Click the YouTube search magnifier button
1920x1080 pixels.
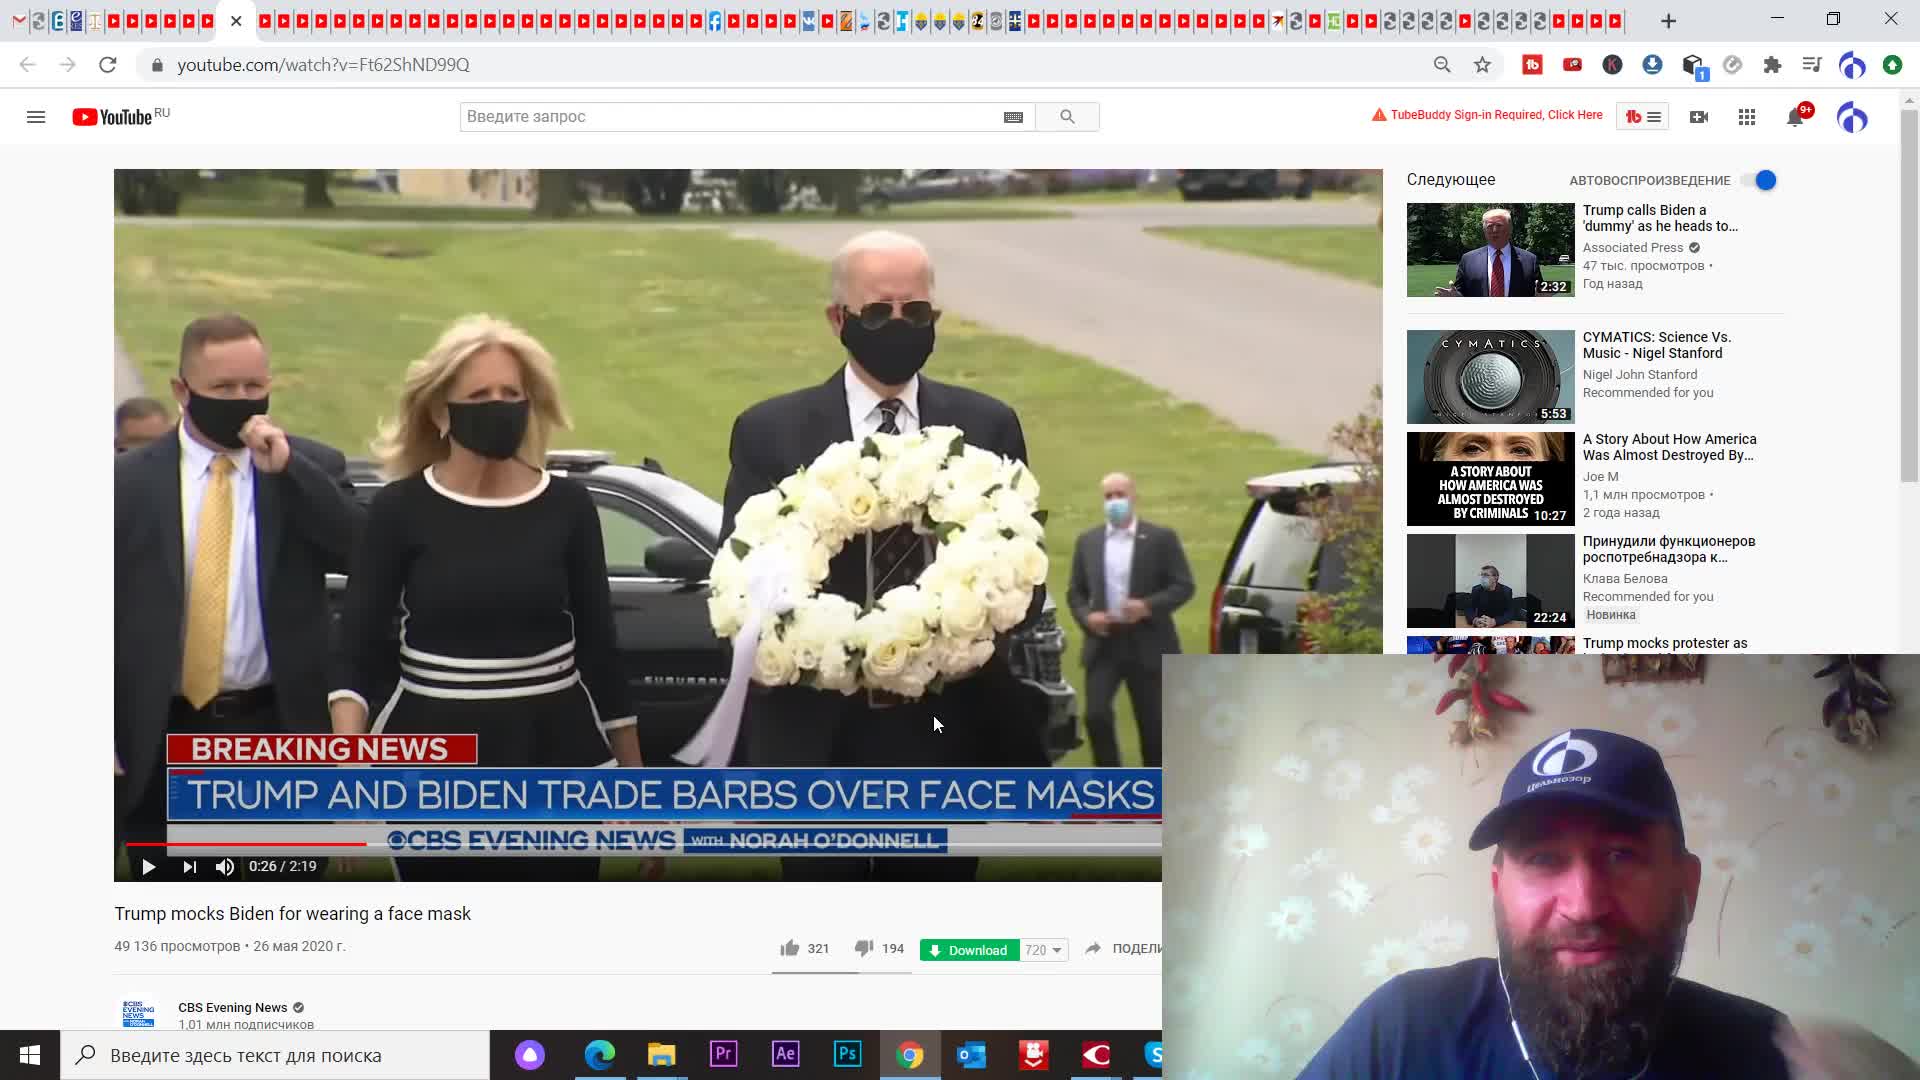click(1067, 117)
